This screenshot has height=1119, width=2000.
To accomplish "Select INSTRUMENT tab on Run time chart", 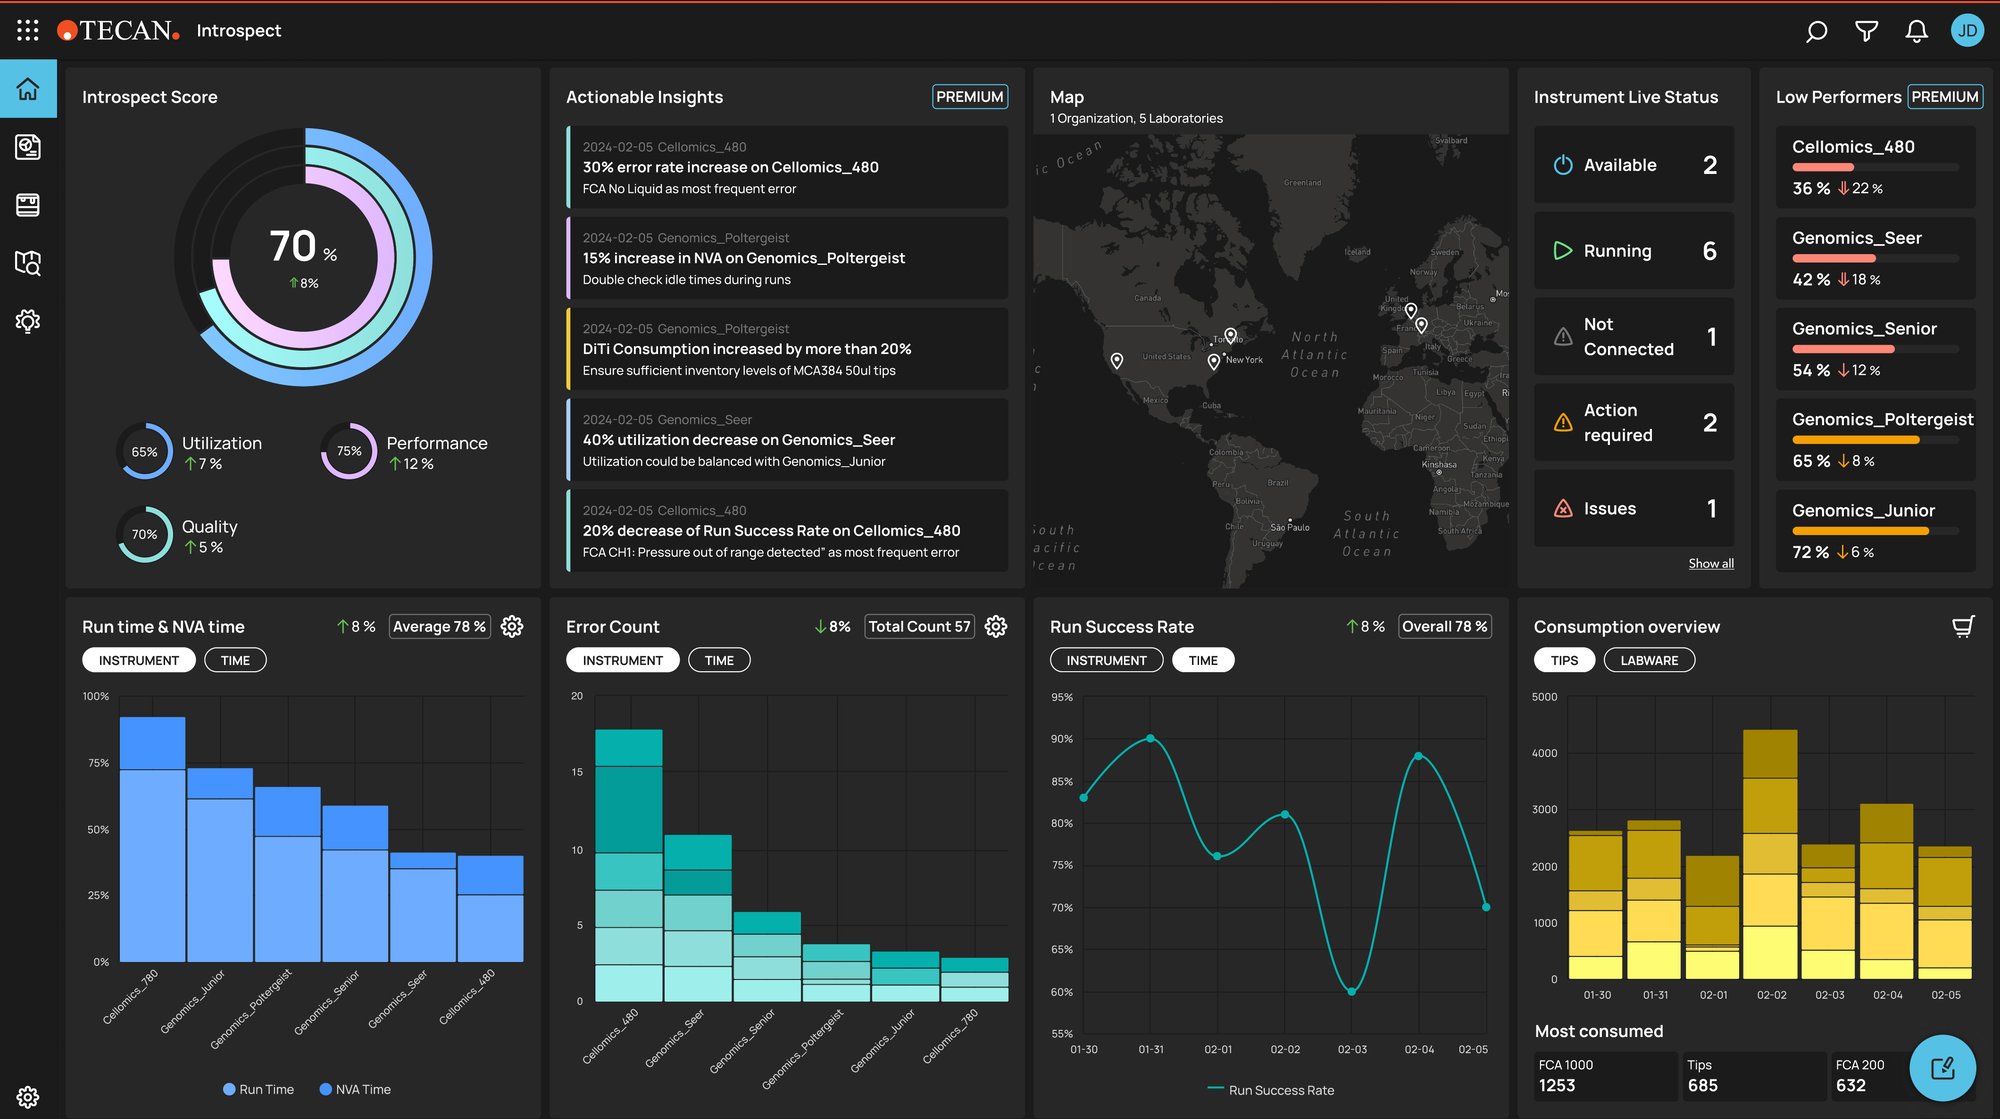I will (x=139, y=659).
